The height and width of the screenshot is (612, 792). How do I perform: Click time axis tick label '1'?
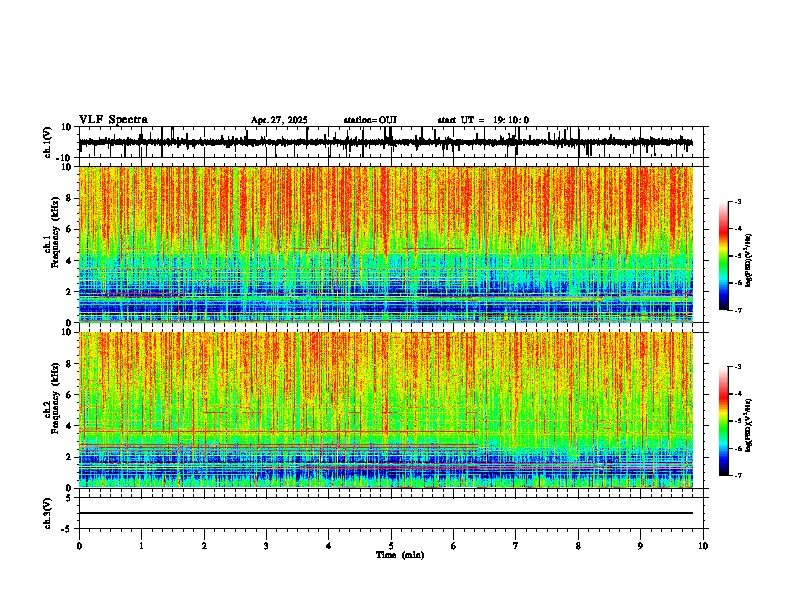click(141, 546)
